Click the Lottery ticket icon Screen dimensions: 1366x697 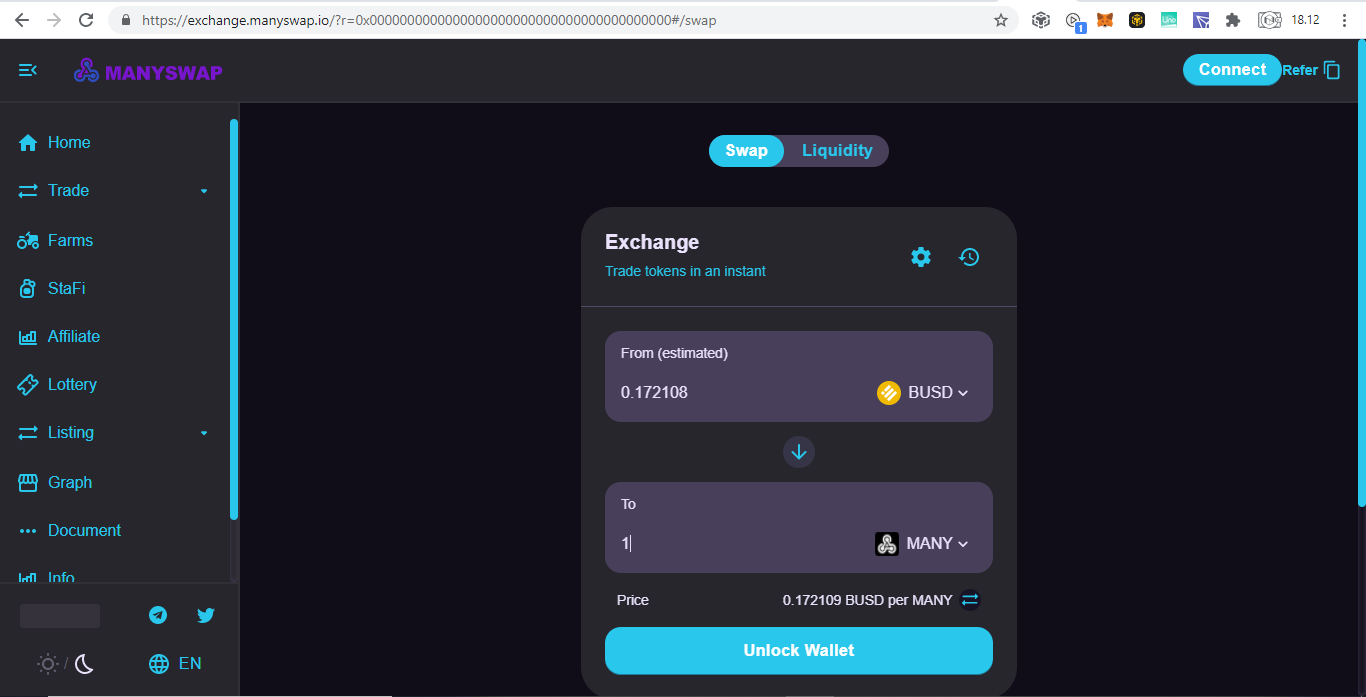[x=28, y=384]
